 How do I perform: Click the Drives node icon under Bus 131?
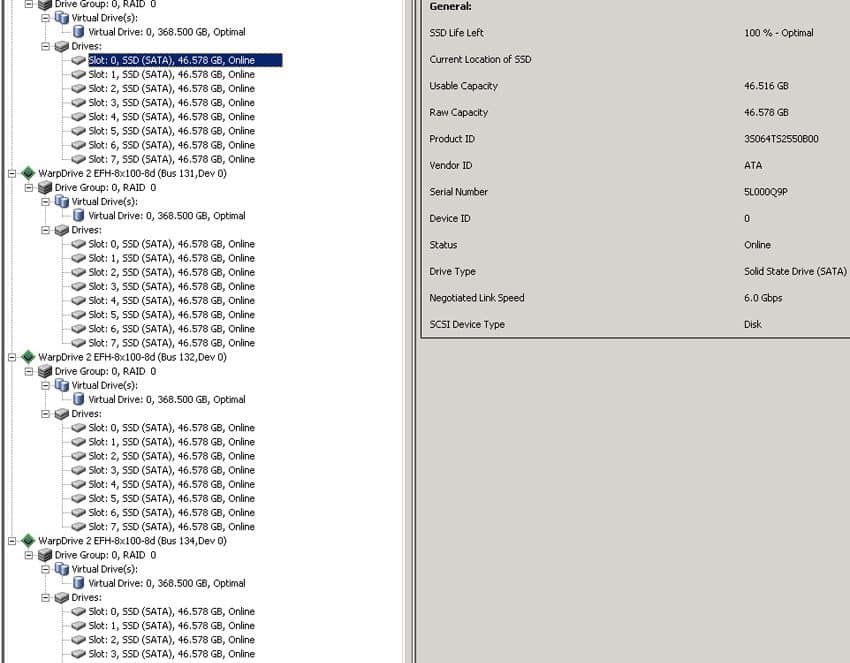(62, 230)
